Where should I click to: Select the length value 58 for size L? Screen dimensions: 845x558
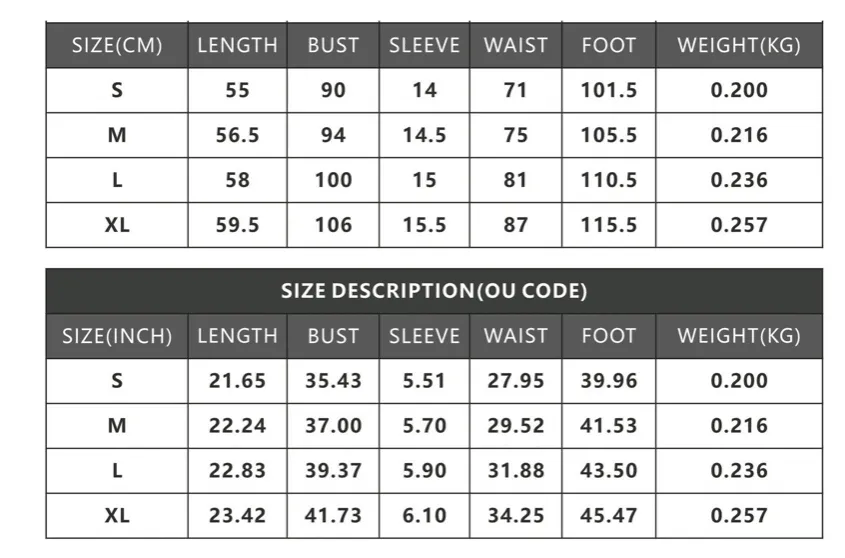click(237, 180)
